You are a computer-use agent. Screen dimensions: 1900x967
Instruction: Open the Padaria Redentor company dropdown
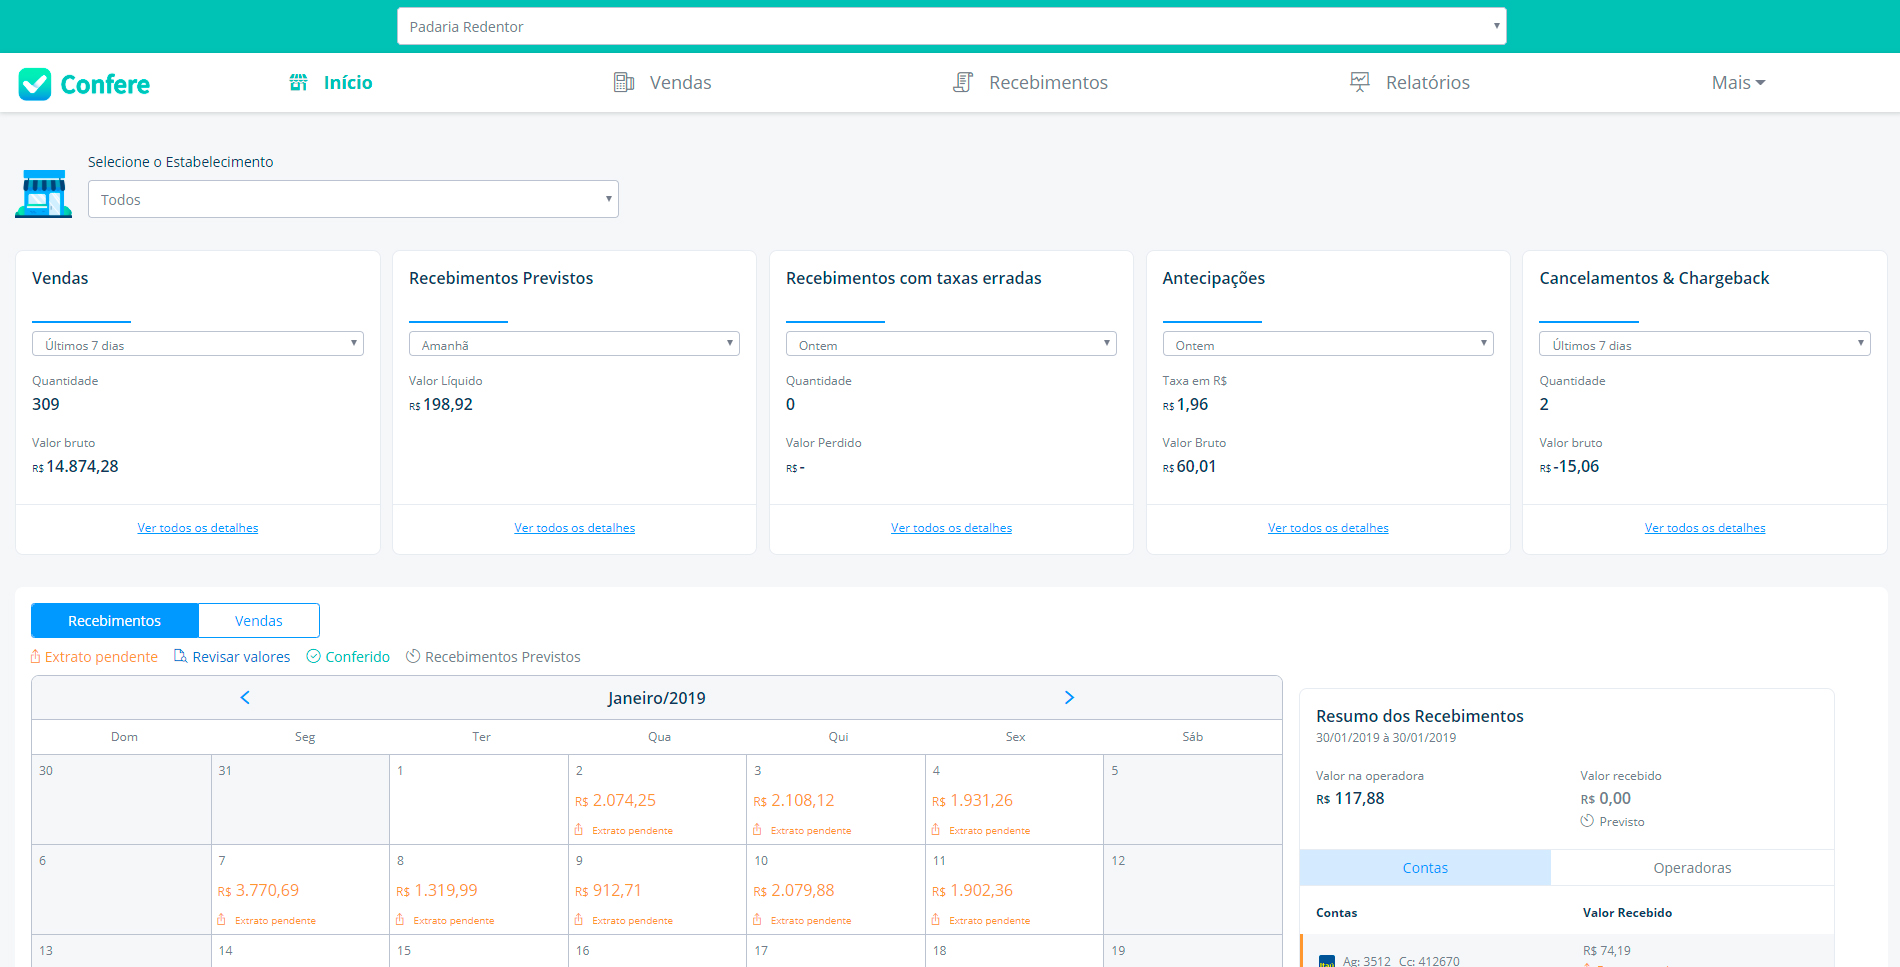(x=951, y=26)
